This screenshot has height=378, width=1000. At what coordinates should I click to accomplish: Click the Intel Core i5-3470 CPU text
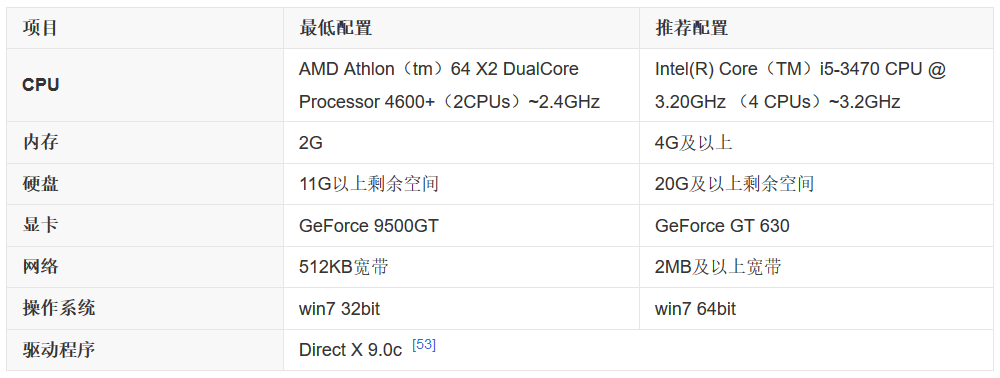800,85
